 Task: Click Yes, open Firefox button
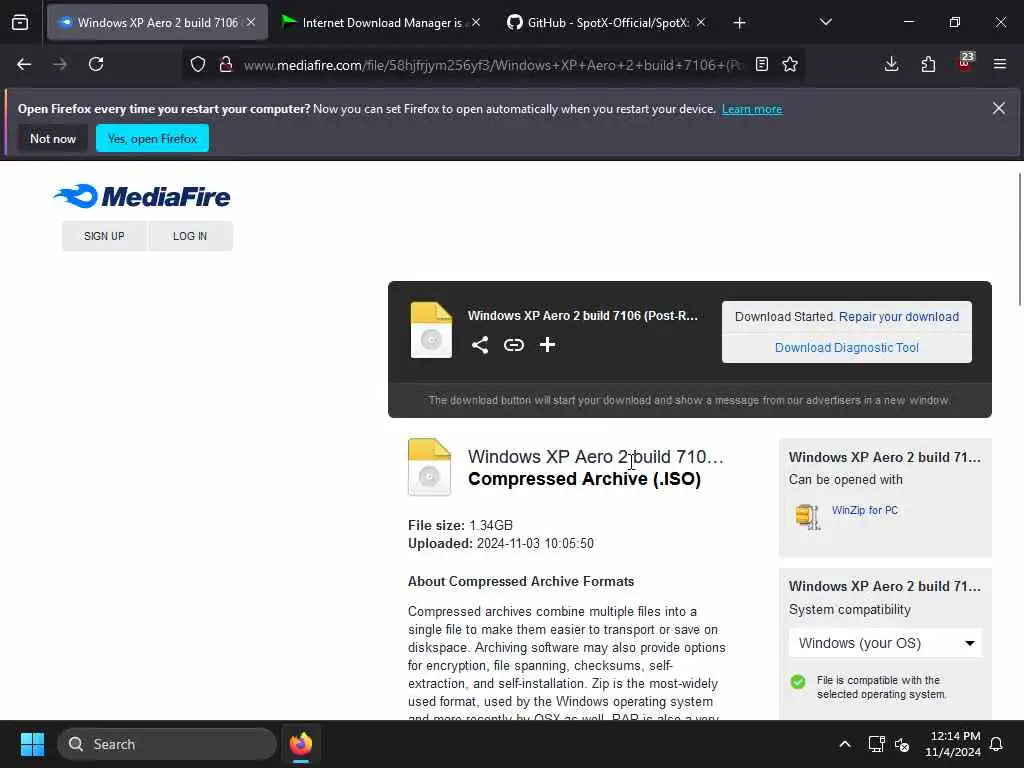[x=152, y=138]
